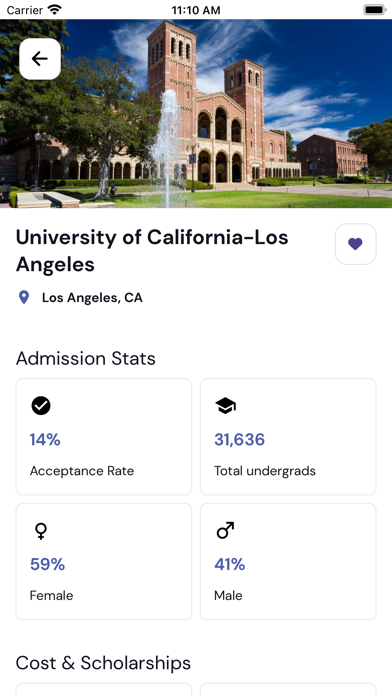The height and width of the screenshot is (696, 392).
Task: Tap the UCLA campus header photo
Action: coord(196,114)
